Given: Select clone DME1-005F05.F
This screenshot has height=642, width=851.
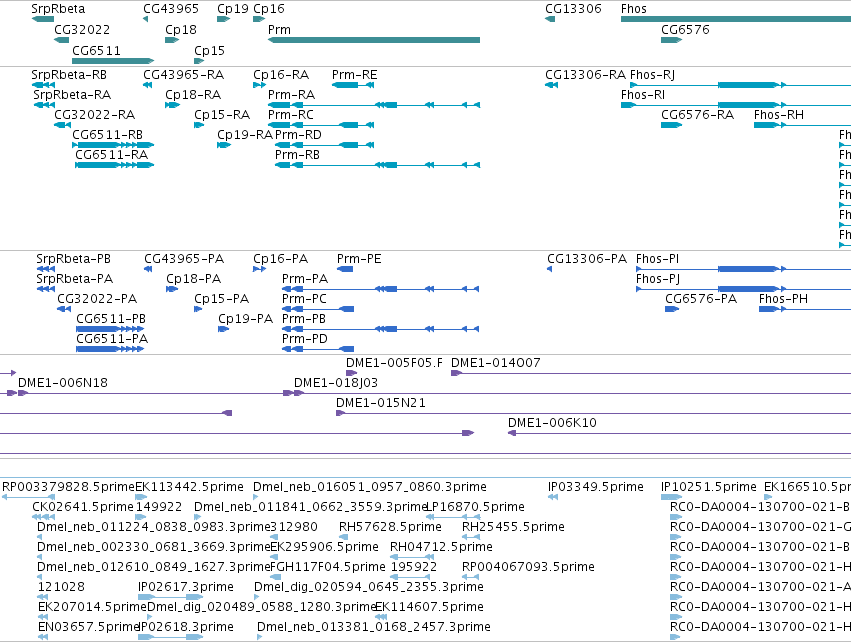Looking at the screenshot, I should (x=395, y=363).
